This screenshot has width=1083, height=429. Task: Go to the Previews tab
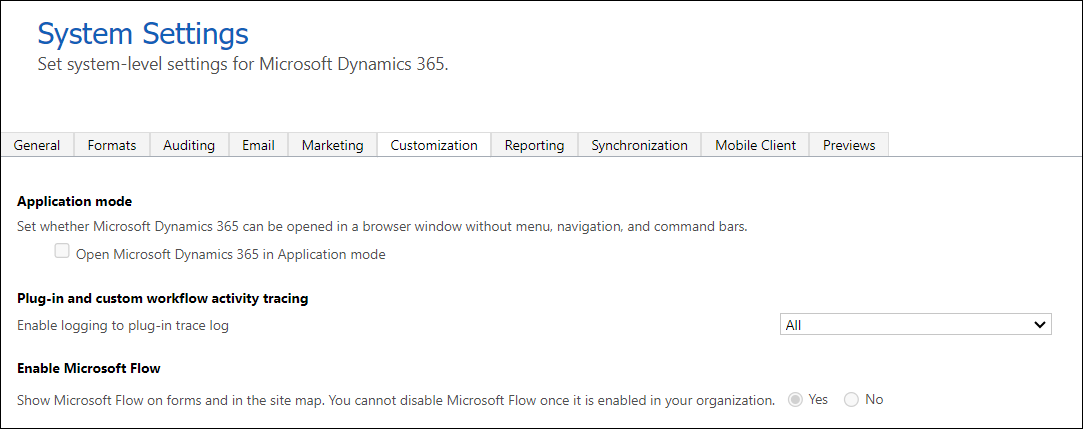tap(849, 145)
